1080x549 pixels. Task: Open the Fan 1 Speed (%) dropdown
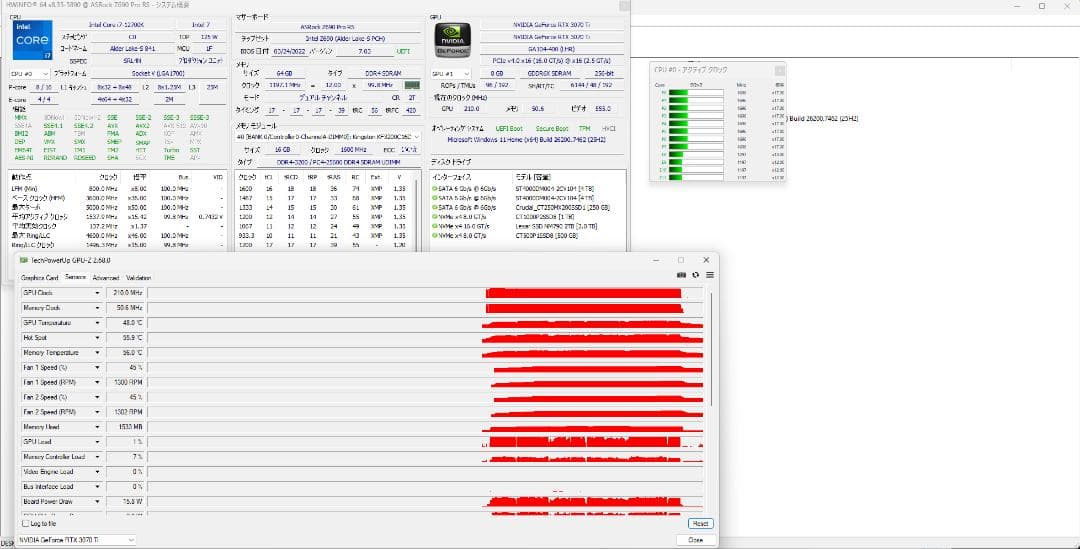(97, 368)
